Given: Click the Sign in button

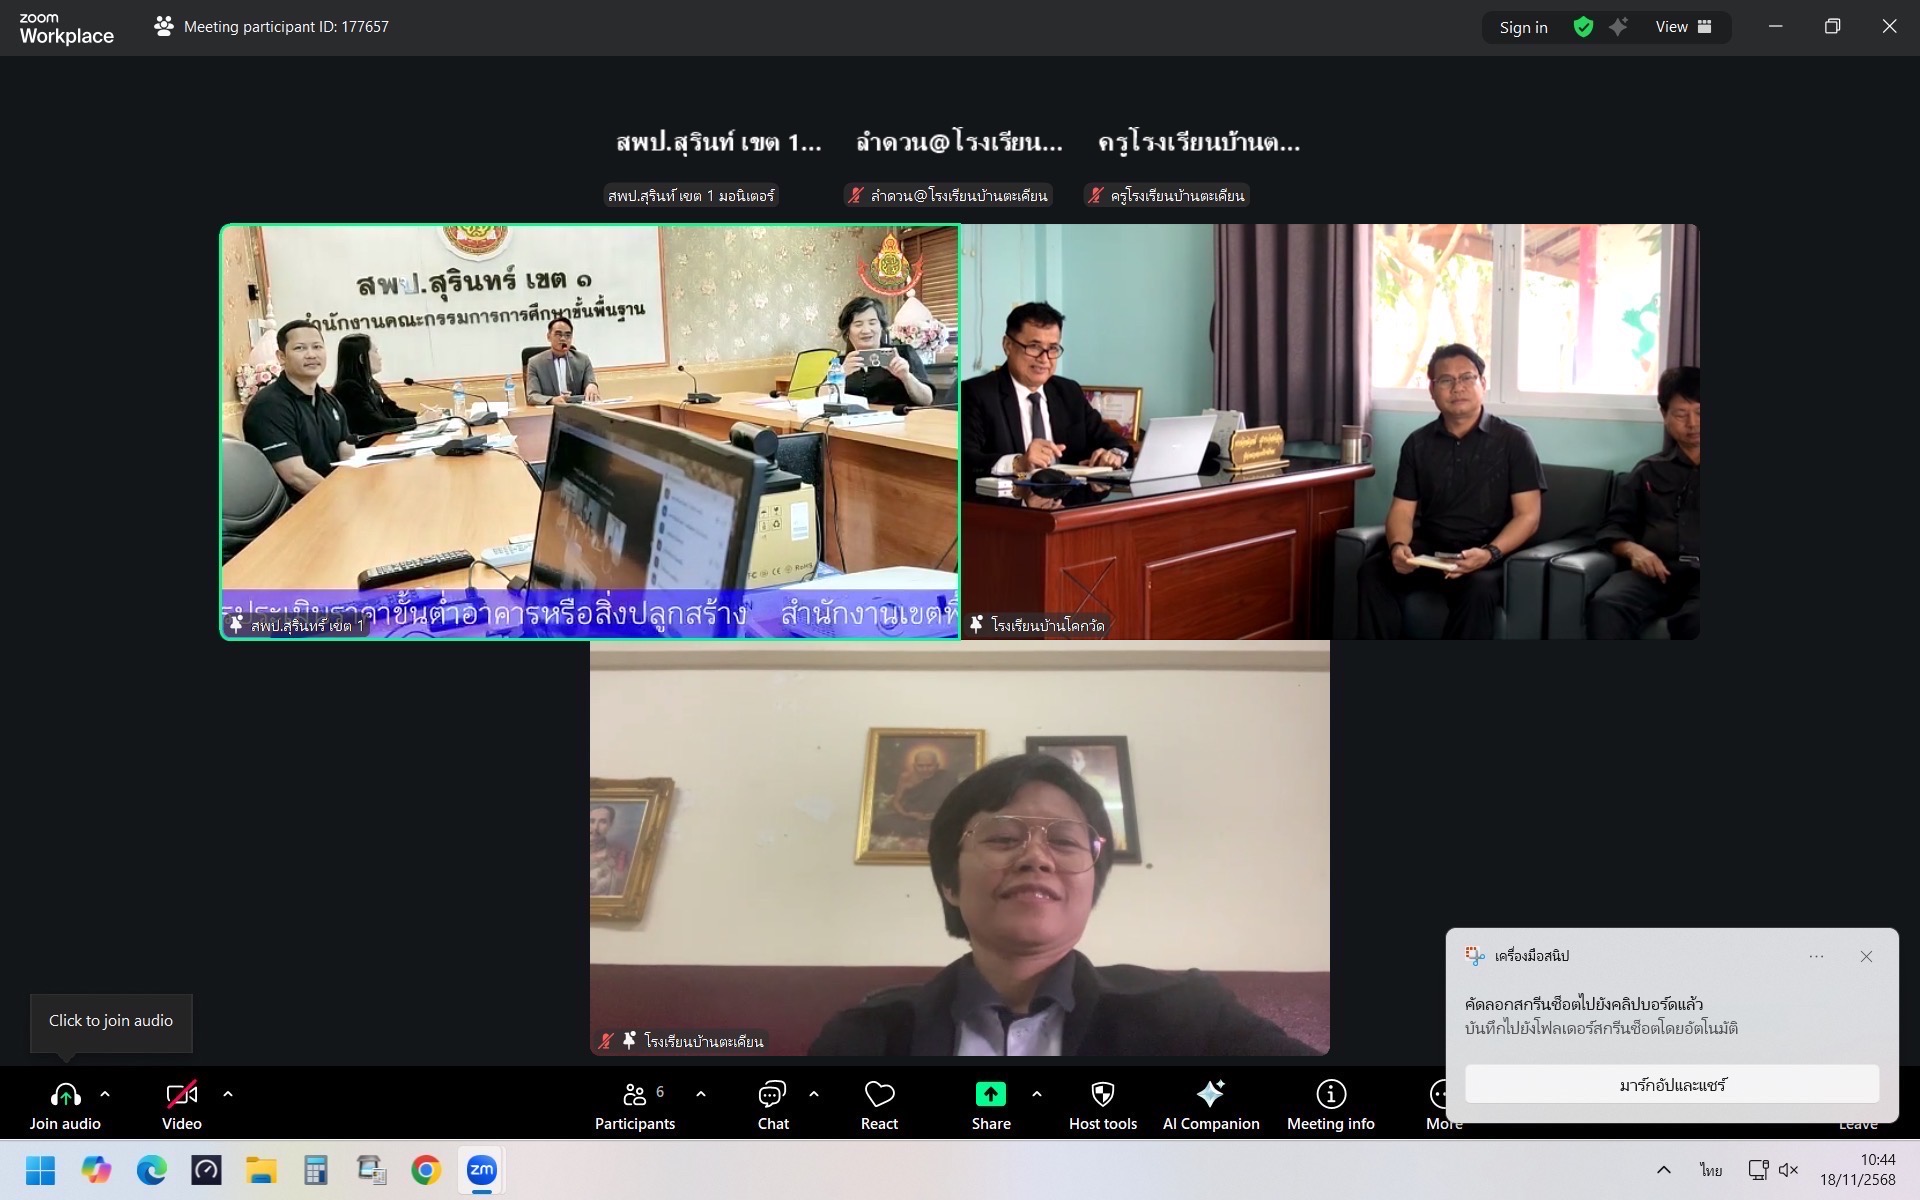Looking at the screenshot, I should click(x=1523, y=27).
